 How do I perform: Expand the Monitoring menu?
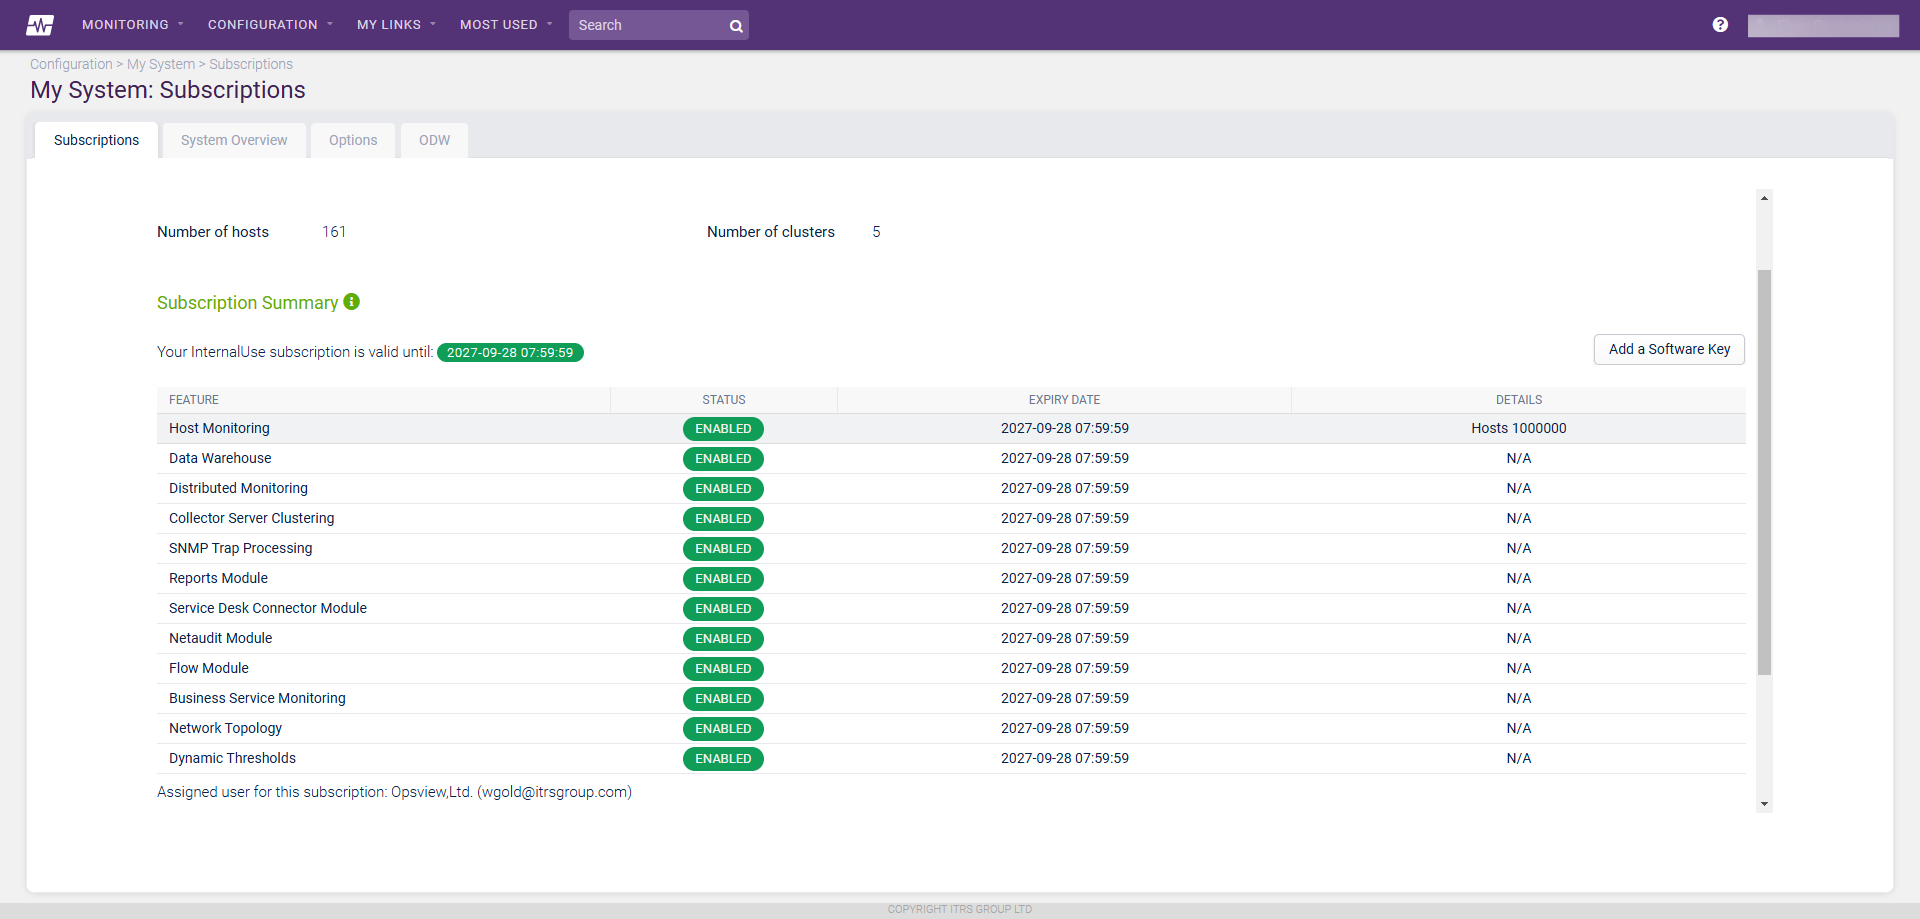click(x=132, y=25)
